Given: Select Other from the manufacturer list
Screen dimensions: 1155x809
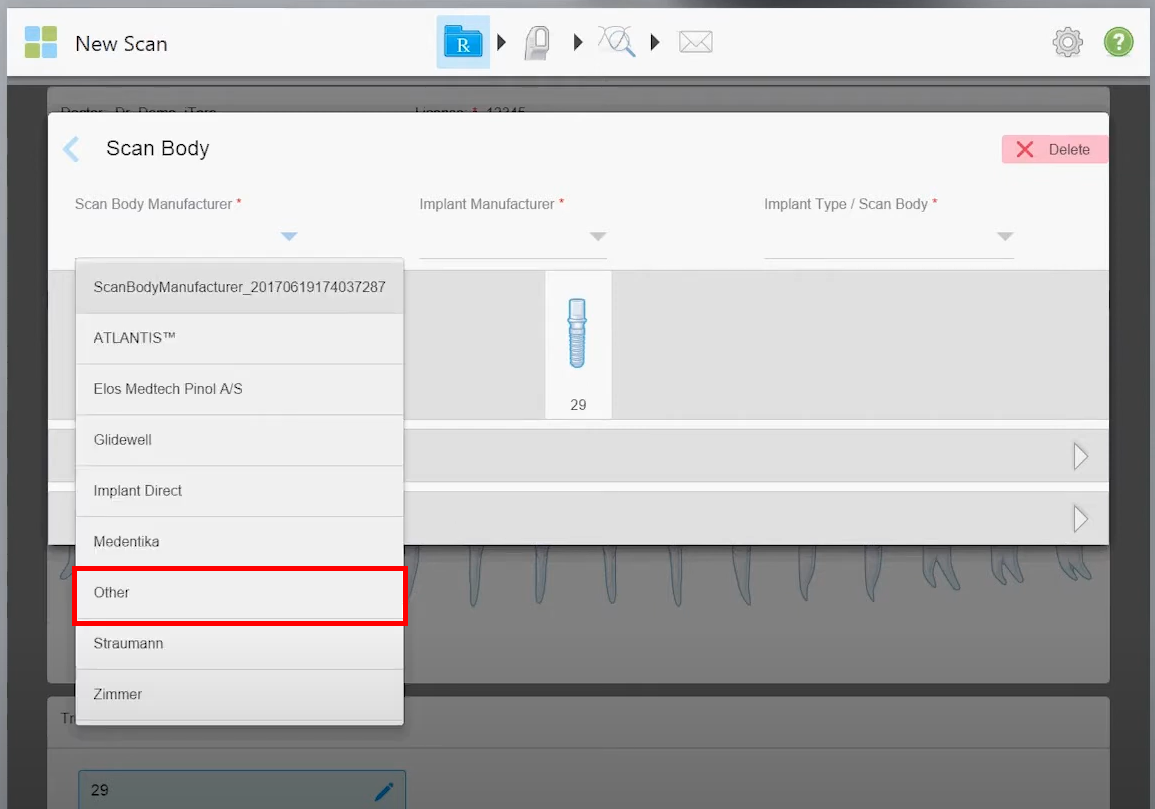Looking at the screenshot, I should 240,592.
